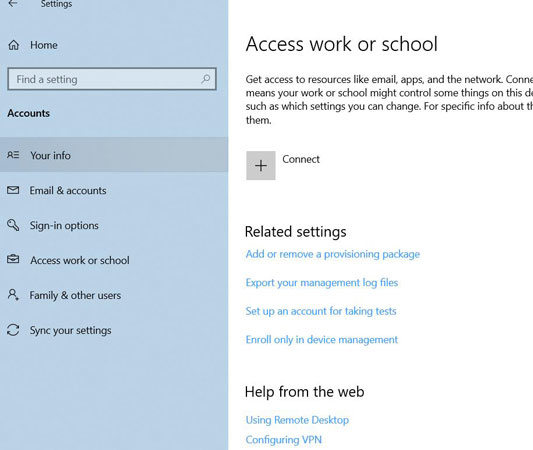The height and width of the screenshot is (450, 533).
Task: Open Sign-in options page
Action: pos(64,225)
